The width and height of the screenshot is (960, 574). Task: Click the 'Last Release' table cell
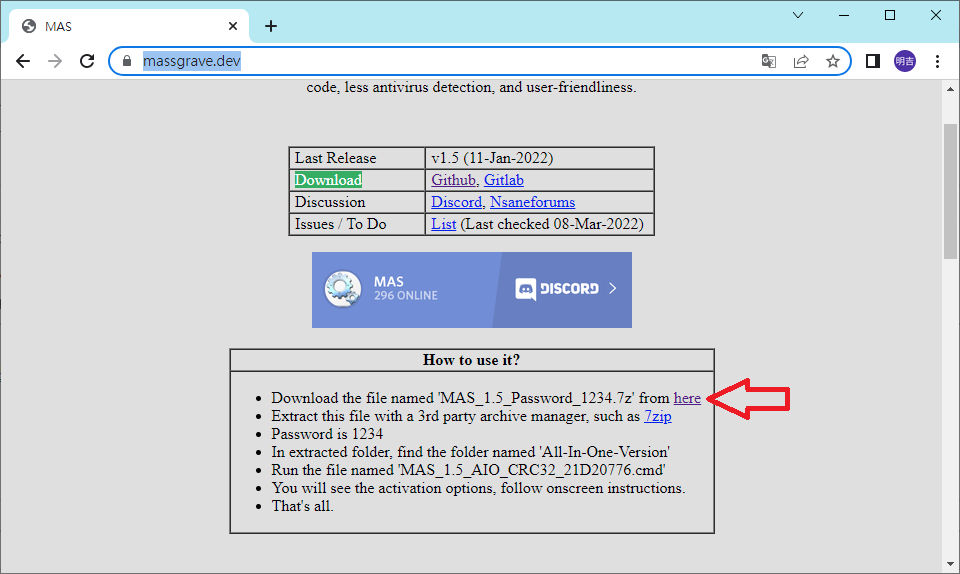(357, 158)
